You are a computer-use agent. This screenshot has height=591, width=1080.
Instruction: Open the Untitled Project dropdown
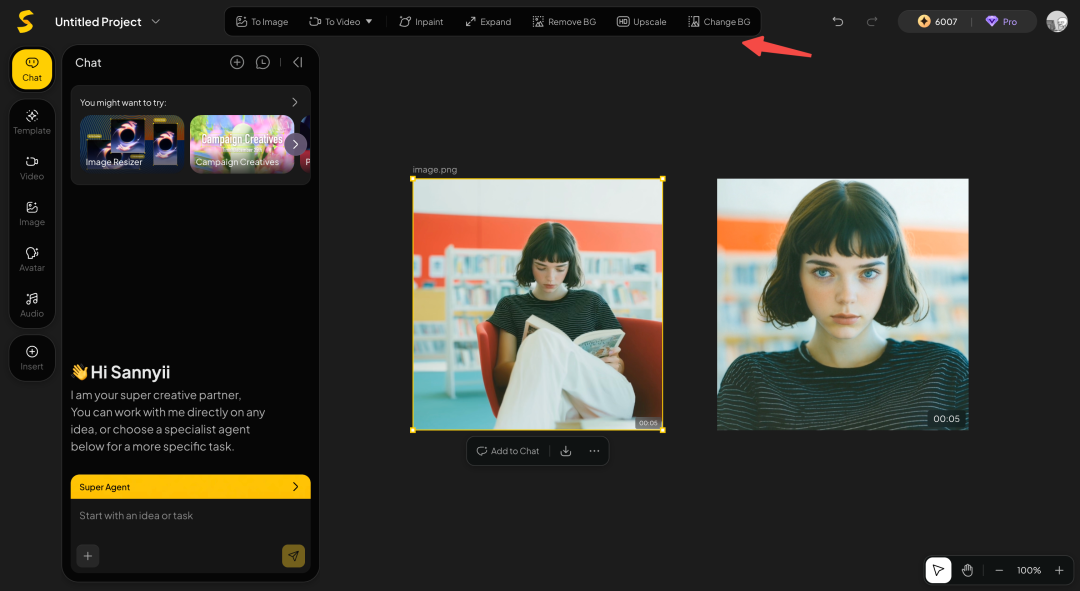coord(155,21)
